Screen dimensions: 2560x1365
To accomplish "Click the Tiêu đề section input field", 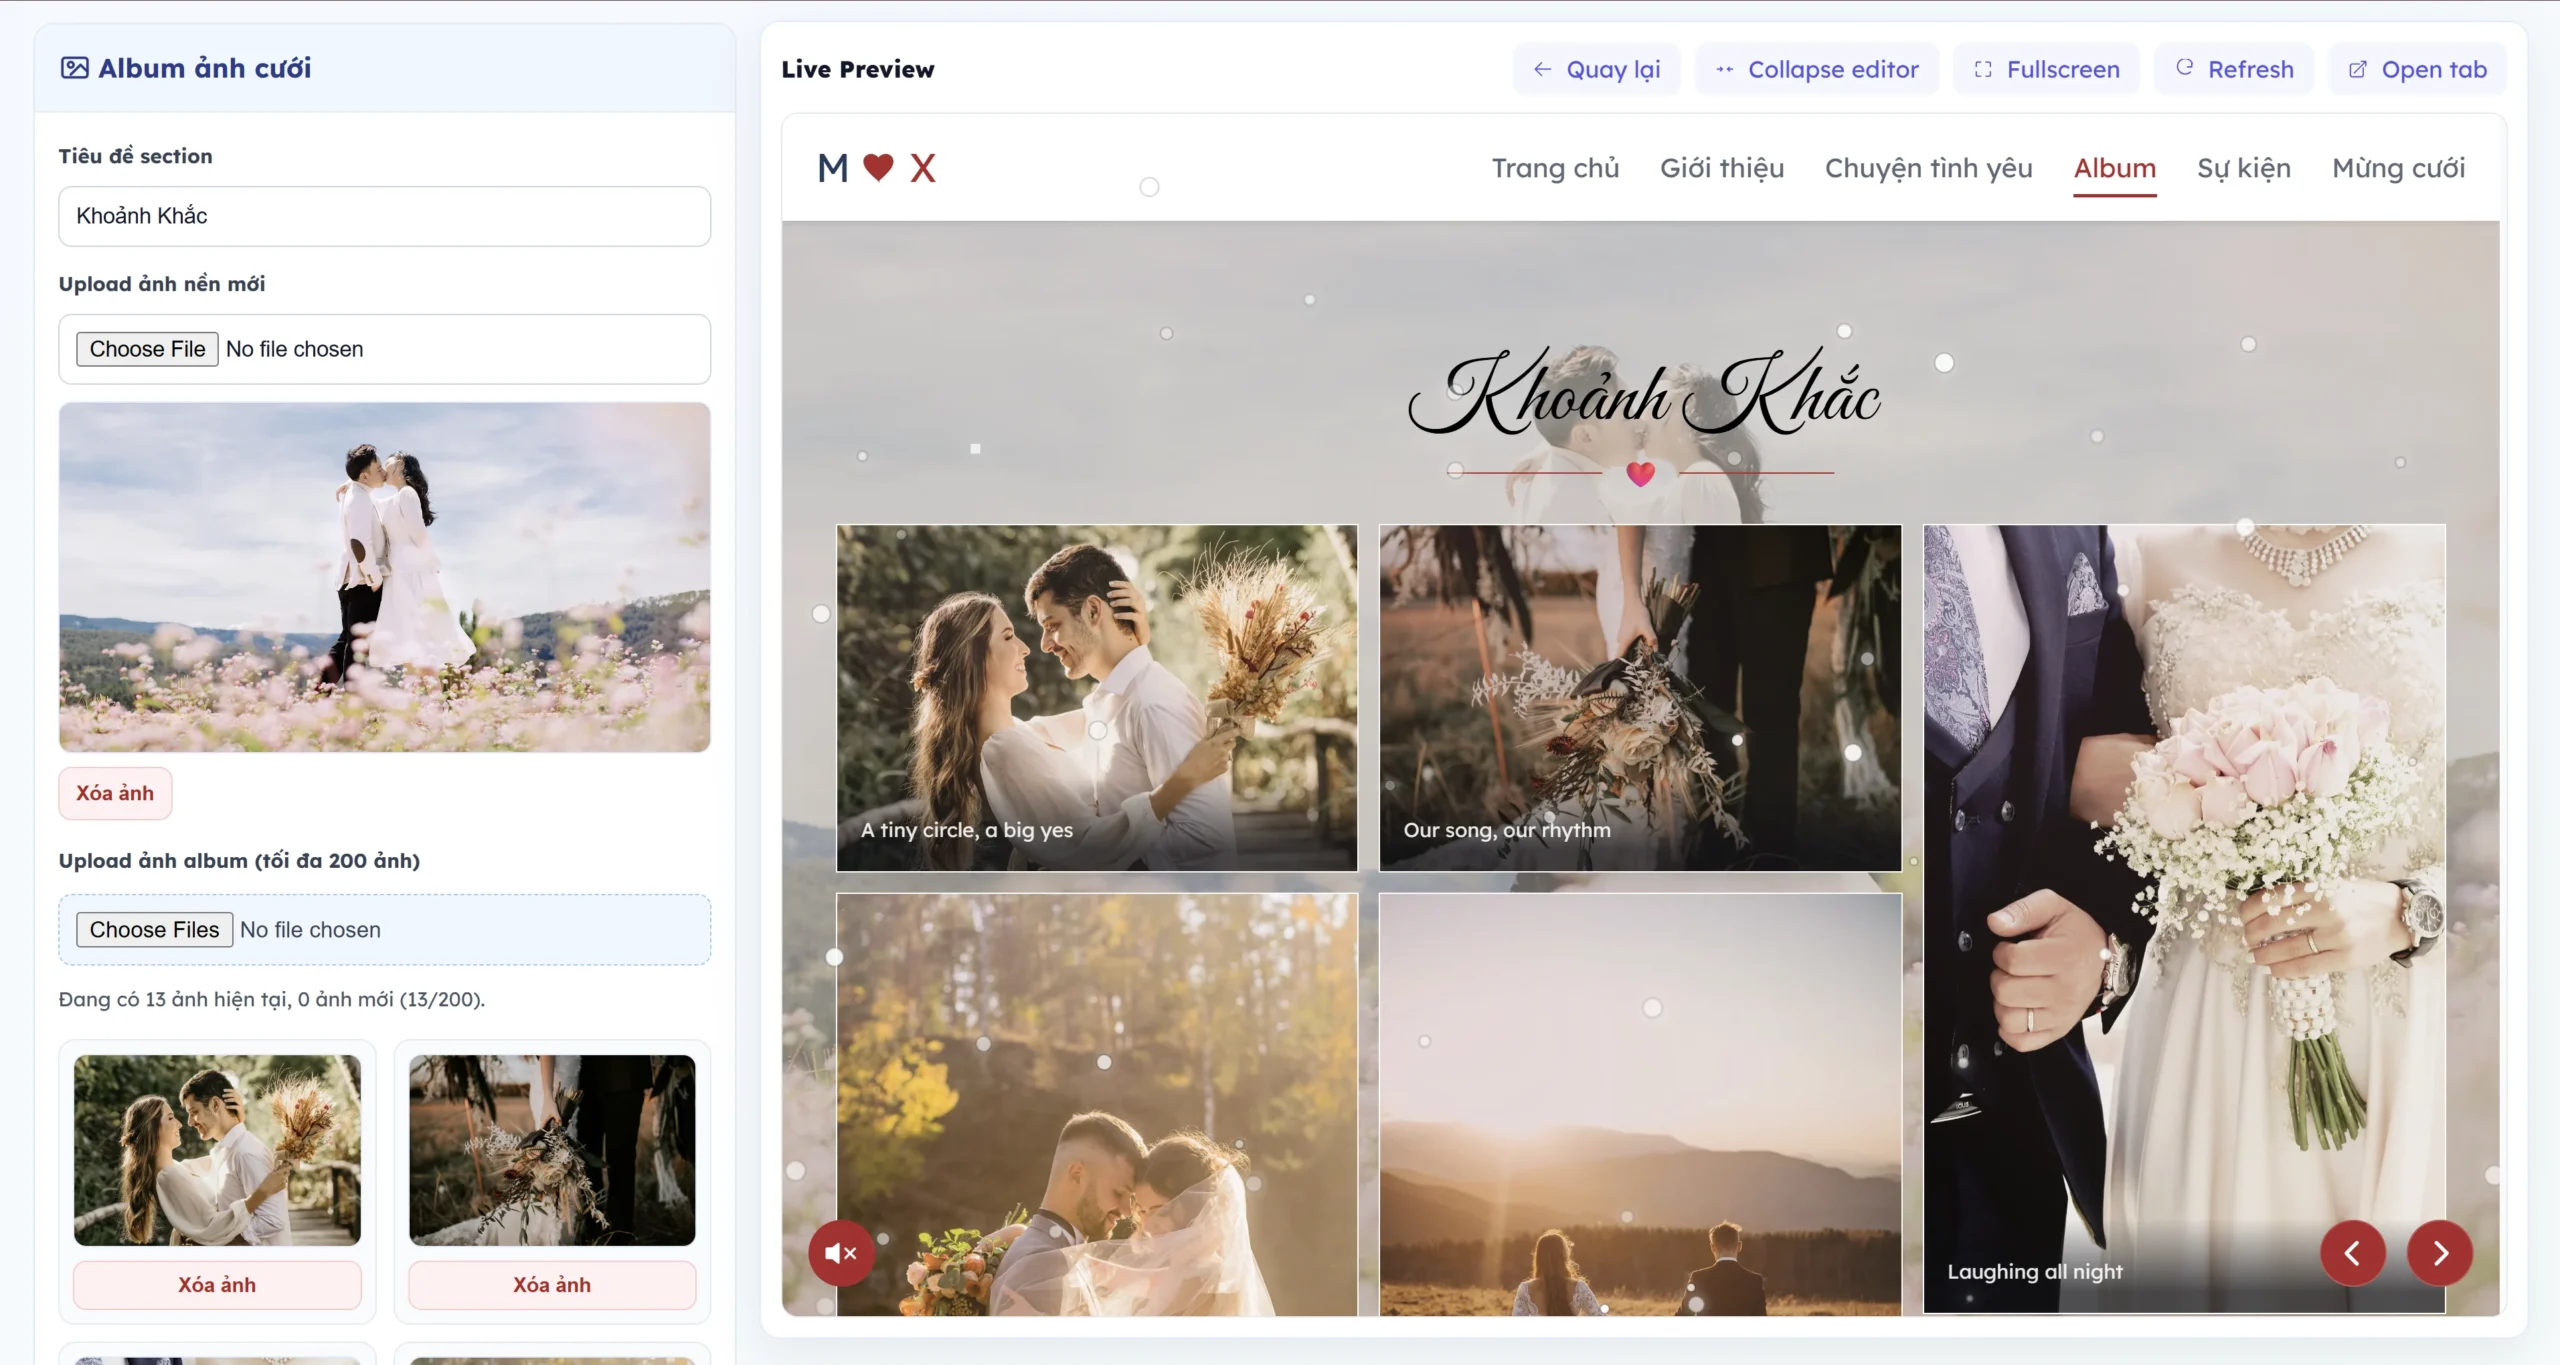I will (x=384, y=216).
